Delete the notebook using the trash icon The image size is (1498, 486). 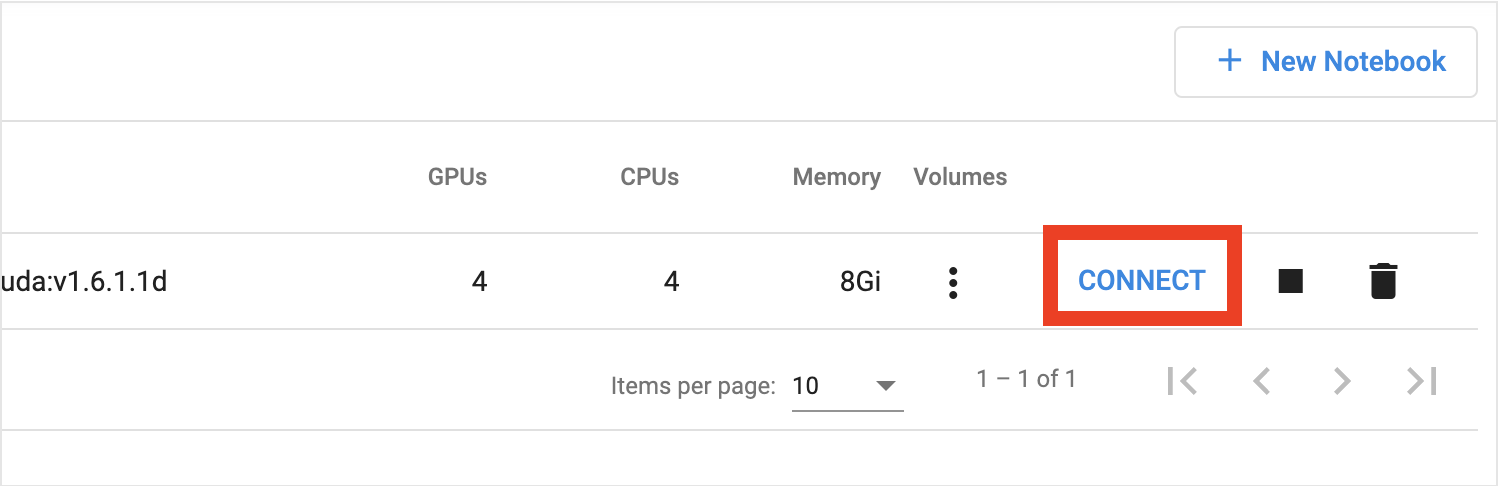tap(1383, 281)
